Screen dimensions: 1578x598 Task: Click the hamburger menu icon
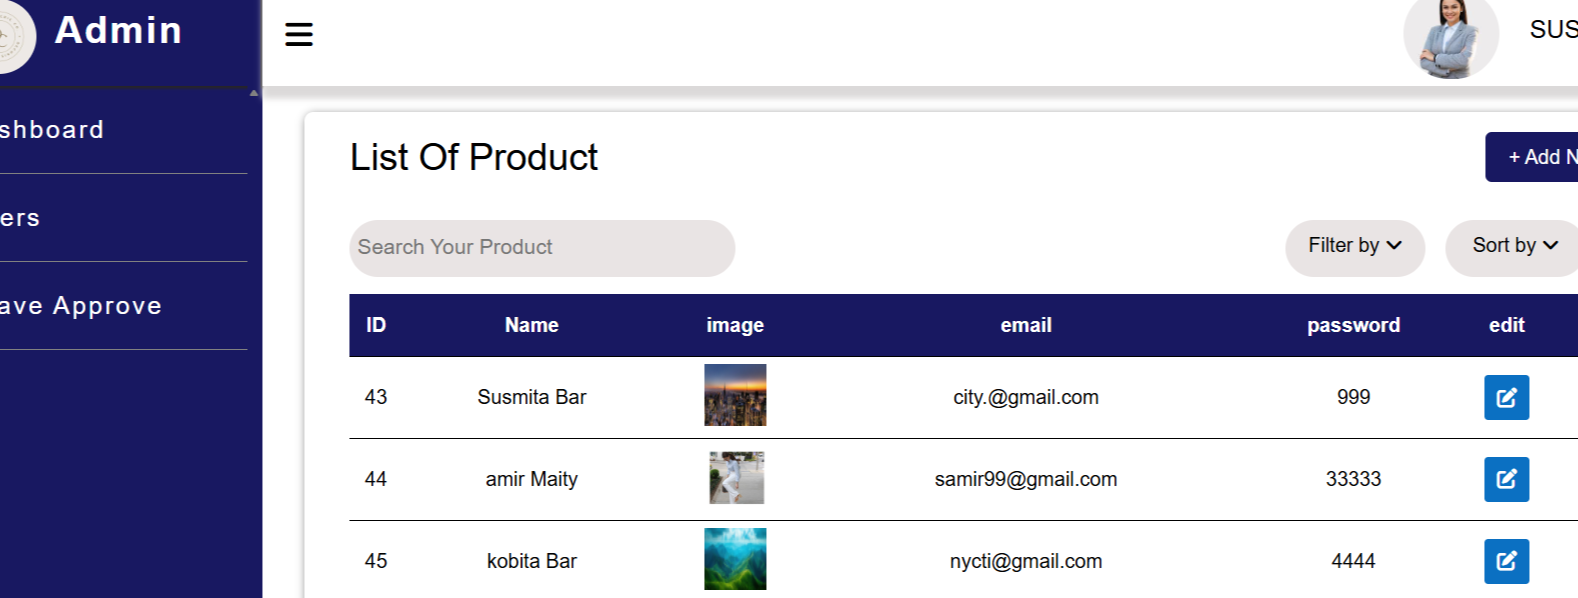(x=299, y=35)
